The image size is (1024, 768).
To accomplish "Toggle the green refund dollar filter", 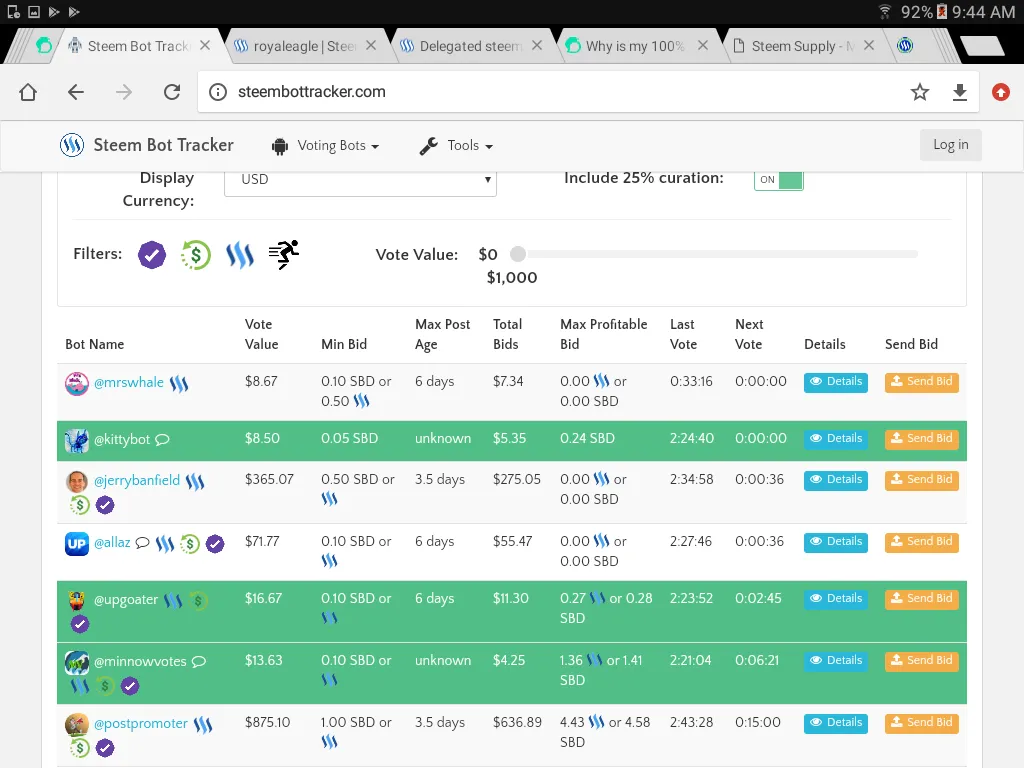I will 196,255.
